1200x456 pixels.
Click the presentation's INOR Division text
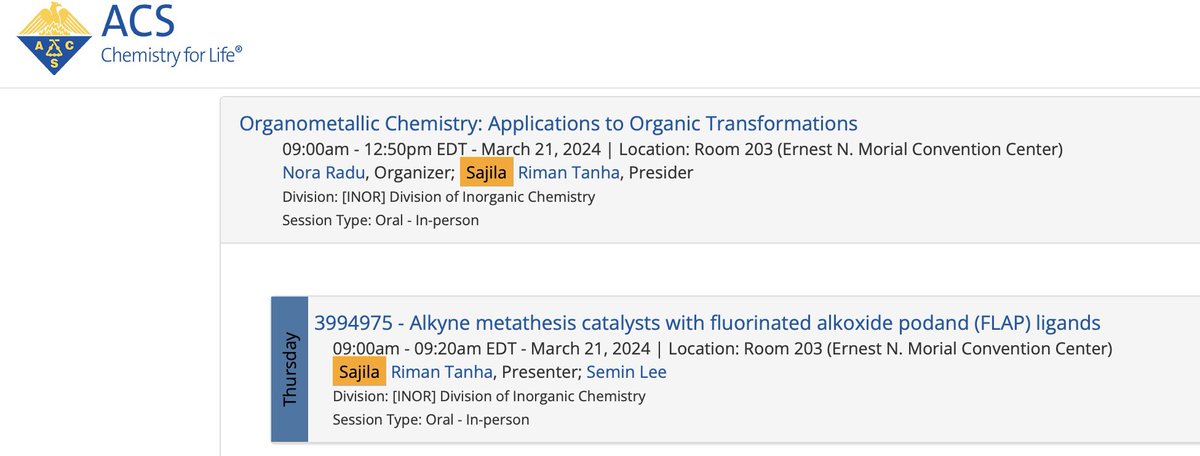[489, 396]
